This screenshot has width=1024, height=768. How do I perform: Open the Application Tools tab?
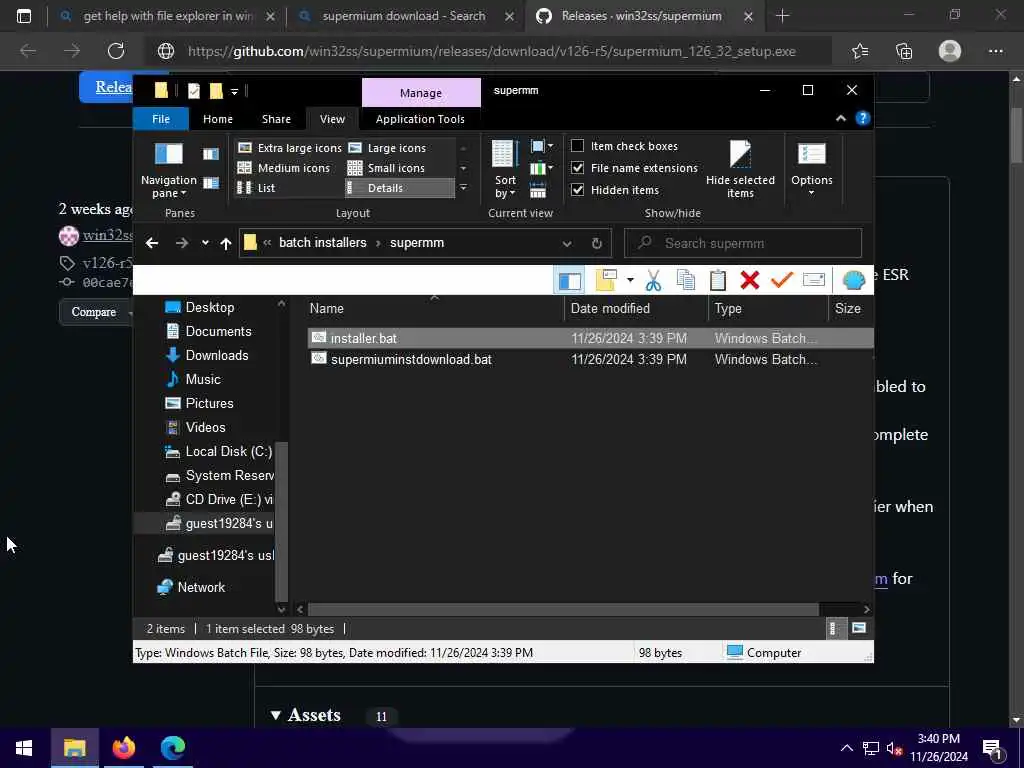pos(420,119)
